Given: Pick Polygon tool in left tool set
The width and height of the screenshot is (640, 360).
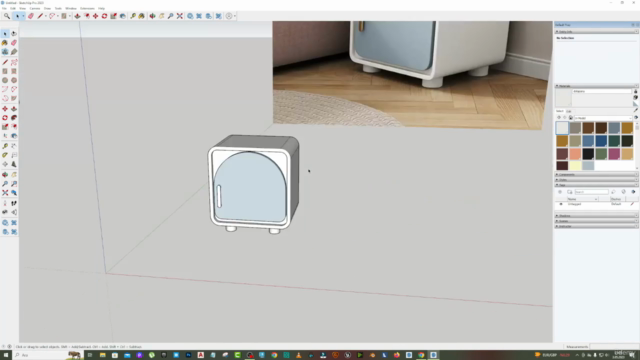Looking at the screenshot, I should click(x=14, y=80).
